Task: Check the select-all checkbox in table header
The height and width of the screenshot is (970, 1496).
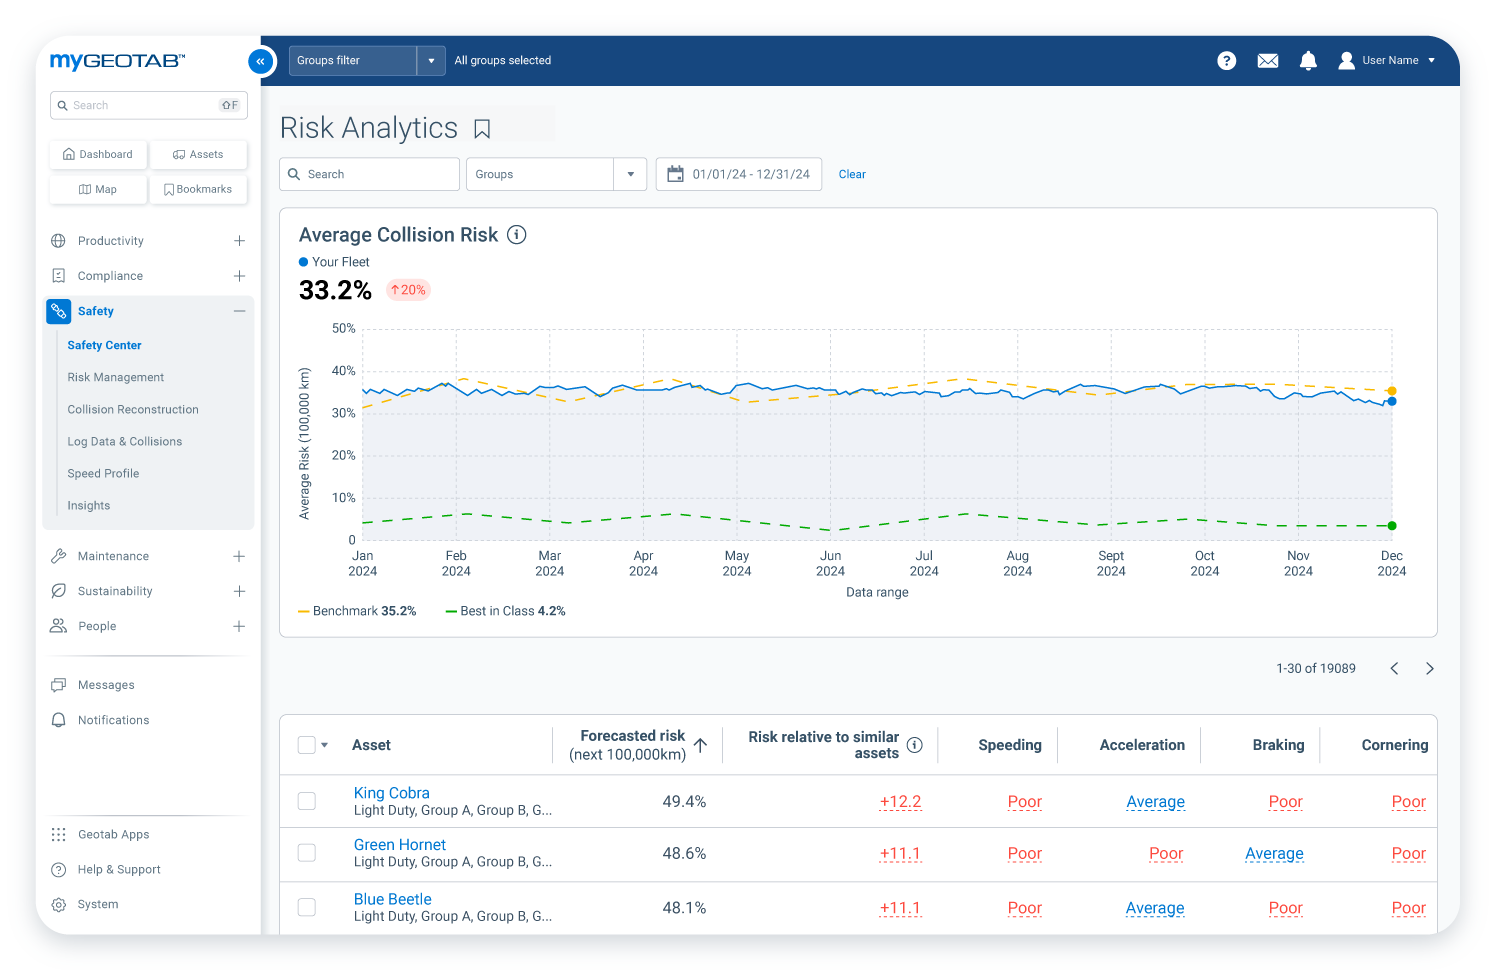Action: 306,744
